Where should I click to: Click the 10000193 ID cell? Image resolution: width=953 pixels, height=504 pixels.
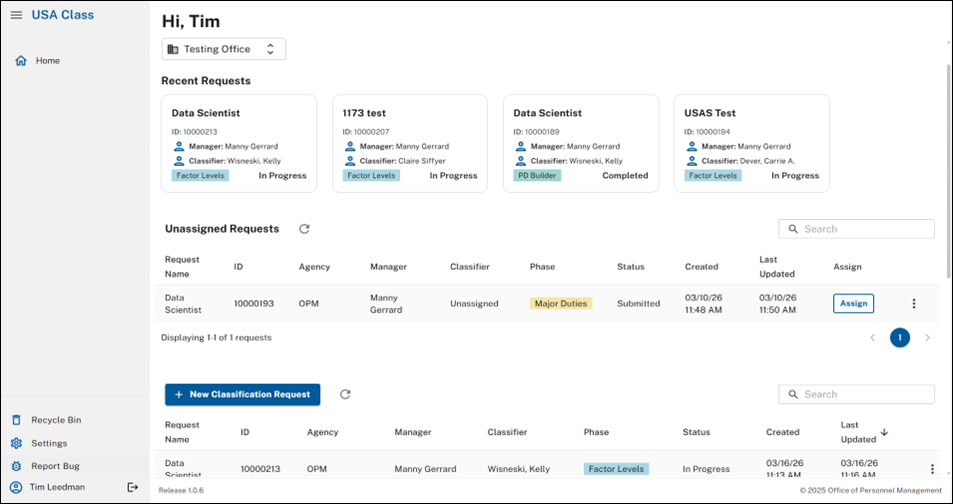coord(254,303)
